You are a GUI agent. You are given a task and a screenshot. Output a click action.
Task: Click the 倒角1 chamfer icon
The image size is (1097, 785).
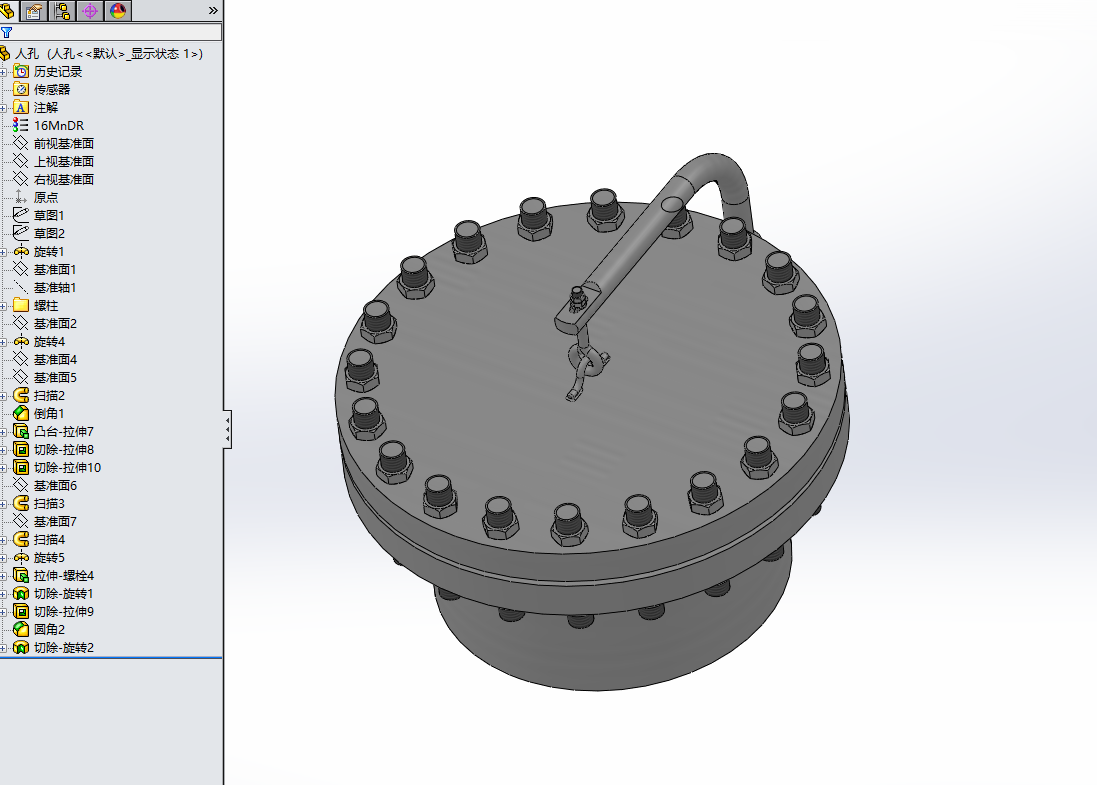pyautogui.click(x=21, y=413)
